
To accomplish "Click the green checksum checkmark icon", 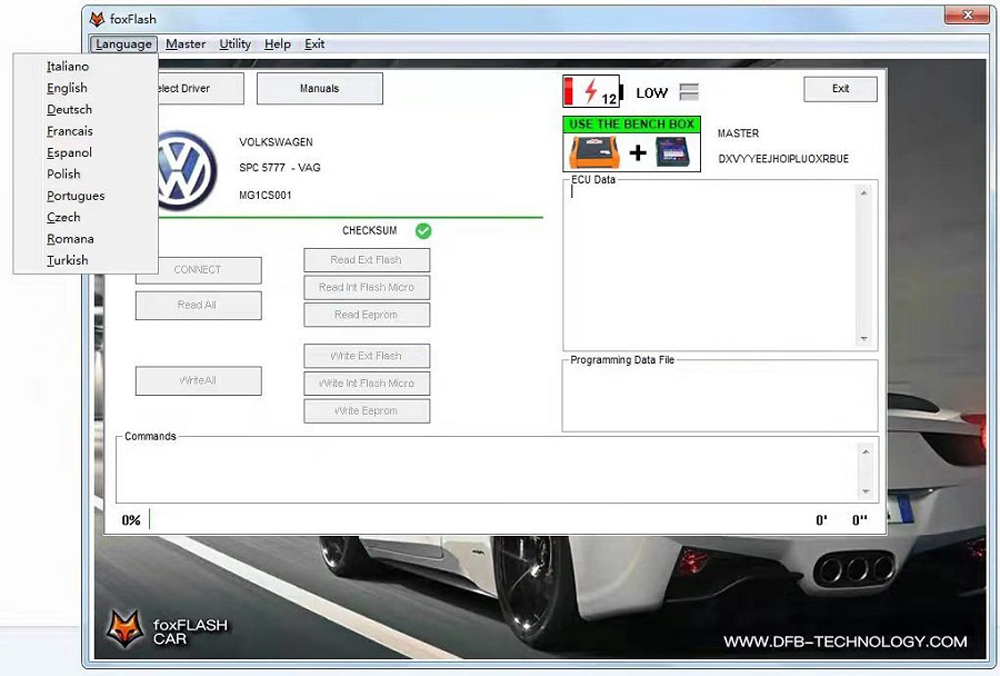I will point(423,231).
